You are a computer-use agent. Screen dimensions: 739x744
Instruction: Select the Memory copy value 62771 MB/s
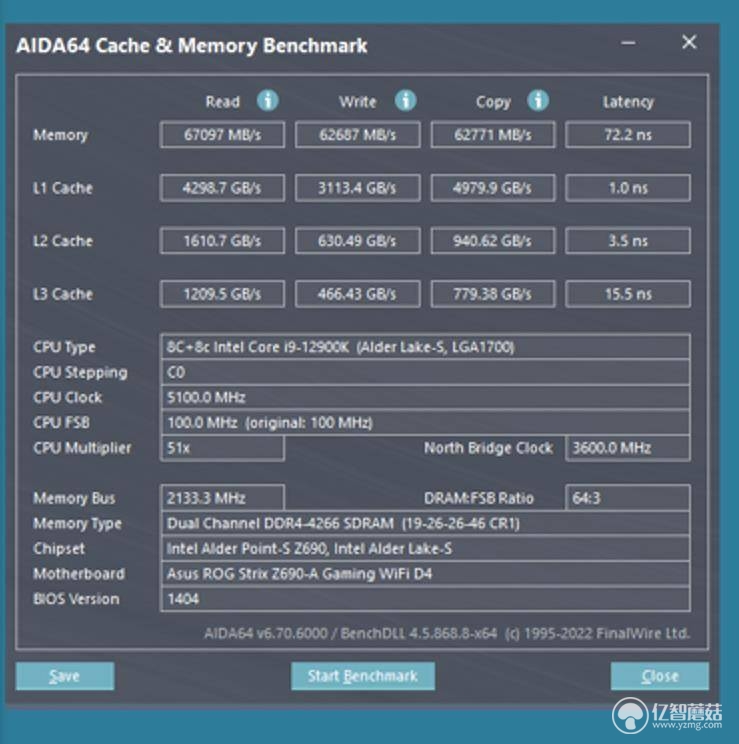(x=493, y=135)
